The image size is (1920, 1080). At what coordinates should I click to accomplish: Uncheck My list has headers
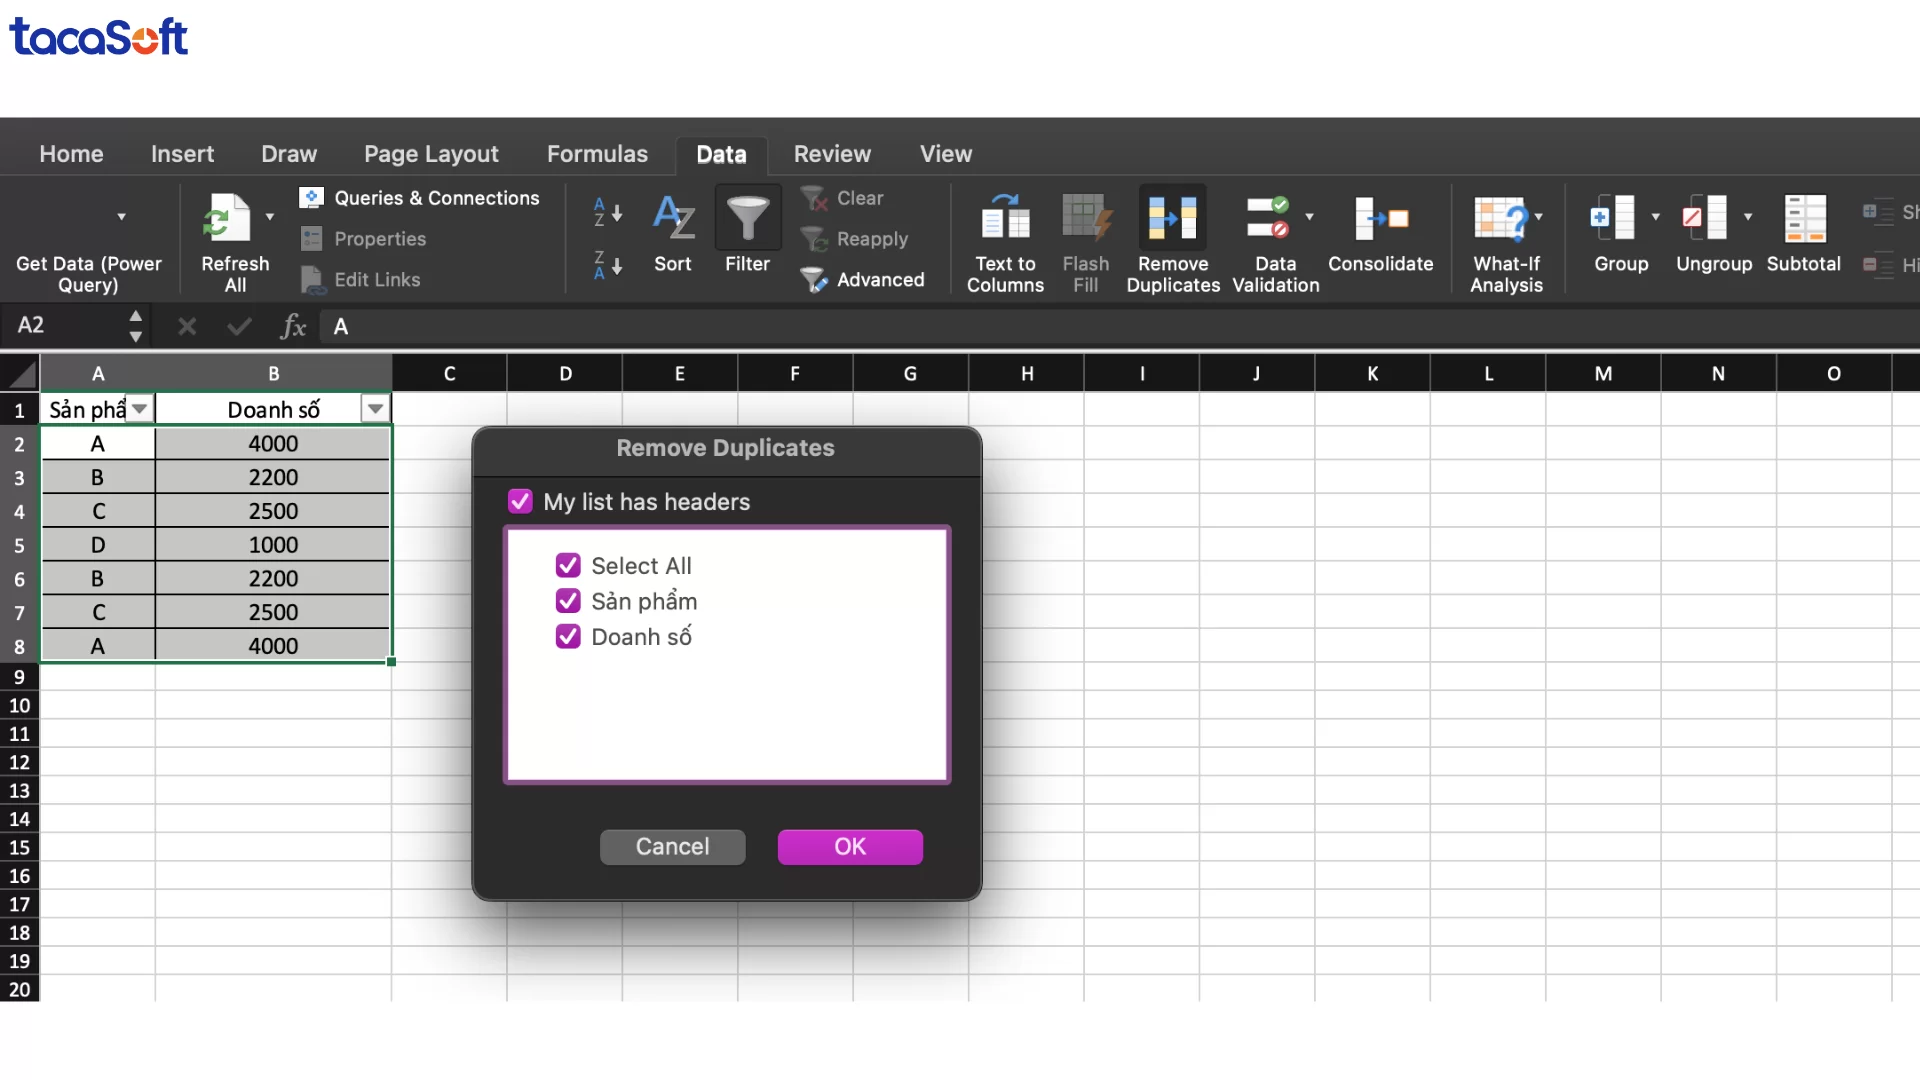[519, 501]
